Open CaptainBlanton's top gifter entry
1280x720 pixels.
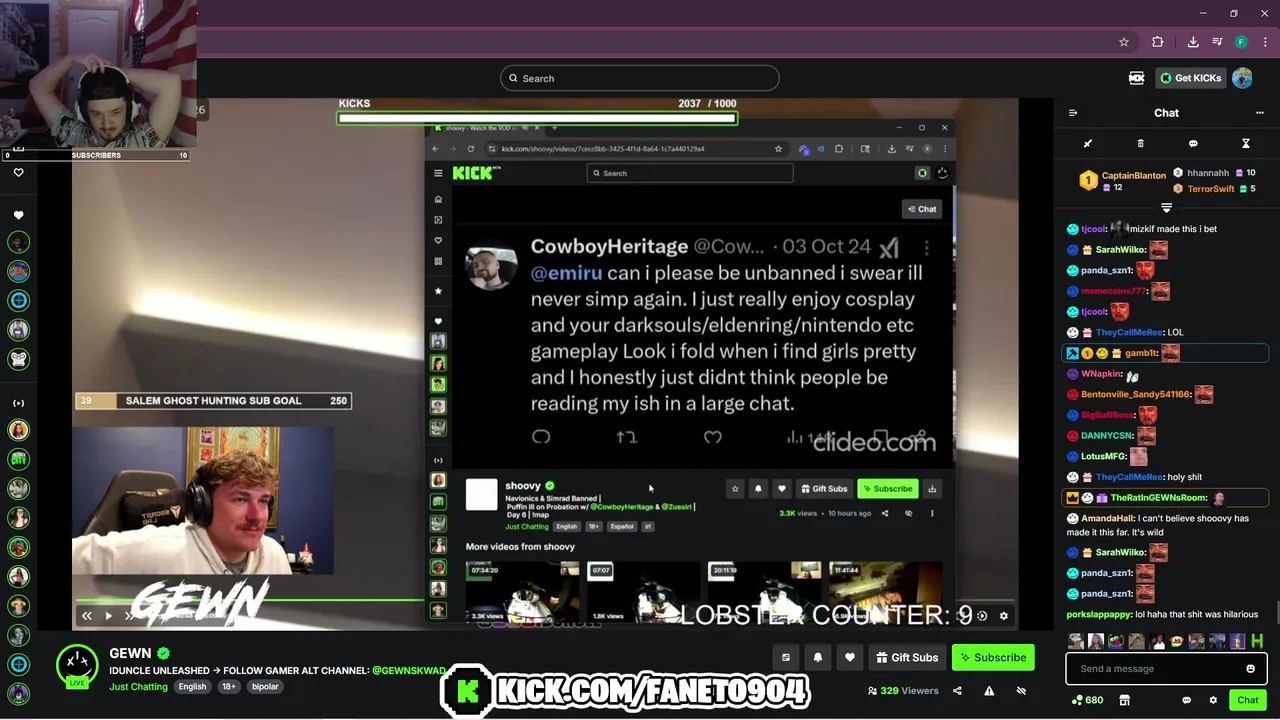(1123, 181)
